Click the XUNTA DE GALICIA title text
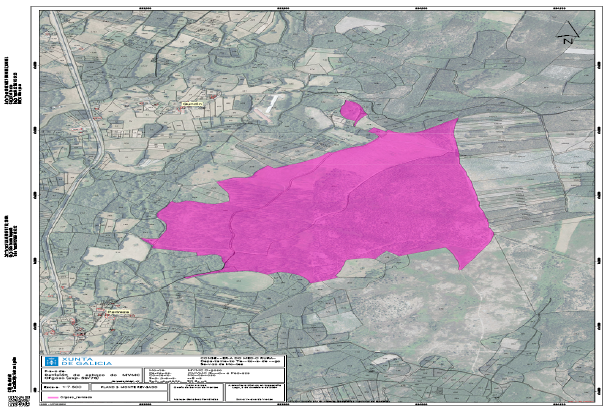Image resolution: width=615 pixels, height=411 pixels. [87, 361]
